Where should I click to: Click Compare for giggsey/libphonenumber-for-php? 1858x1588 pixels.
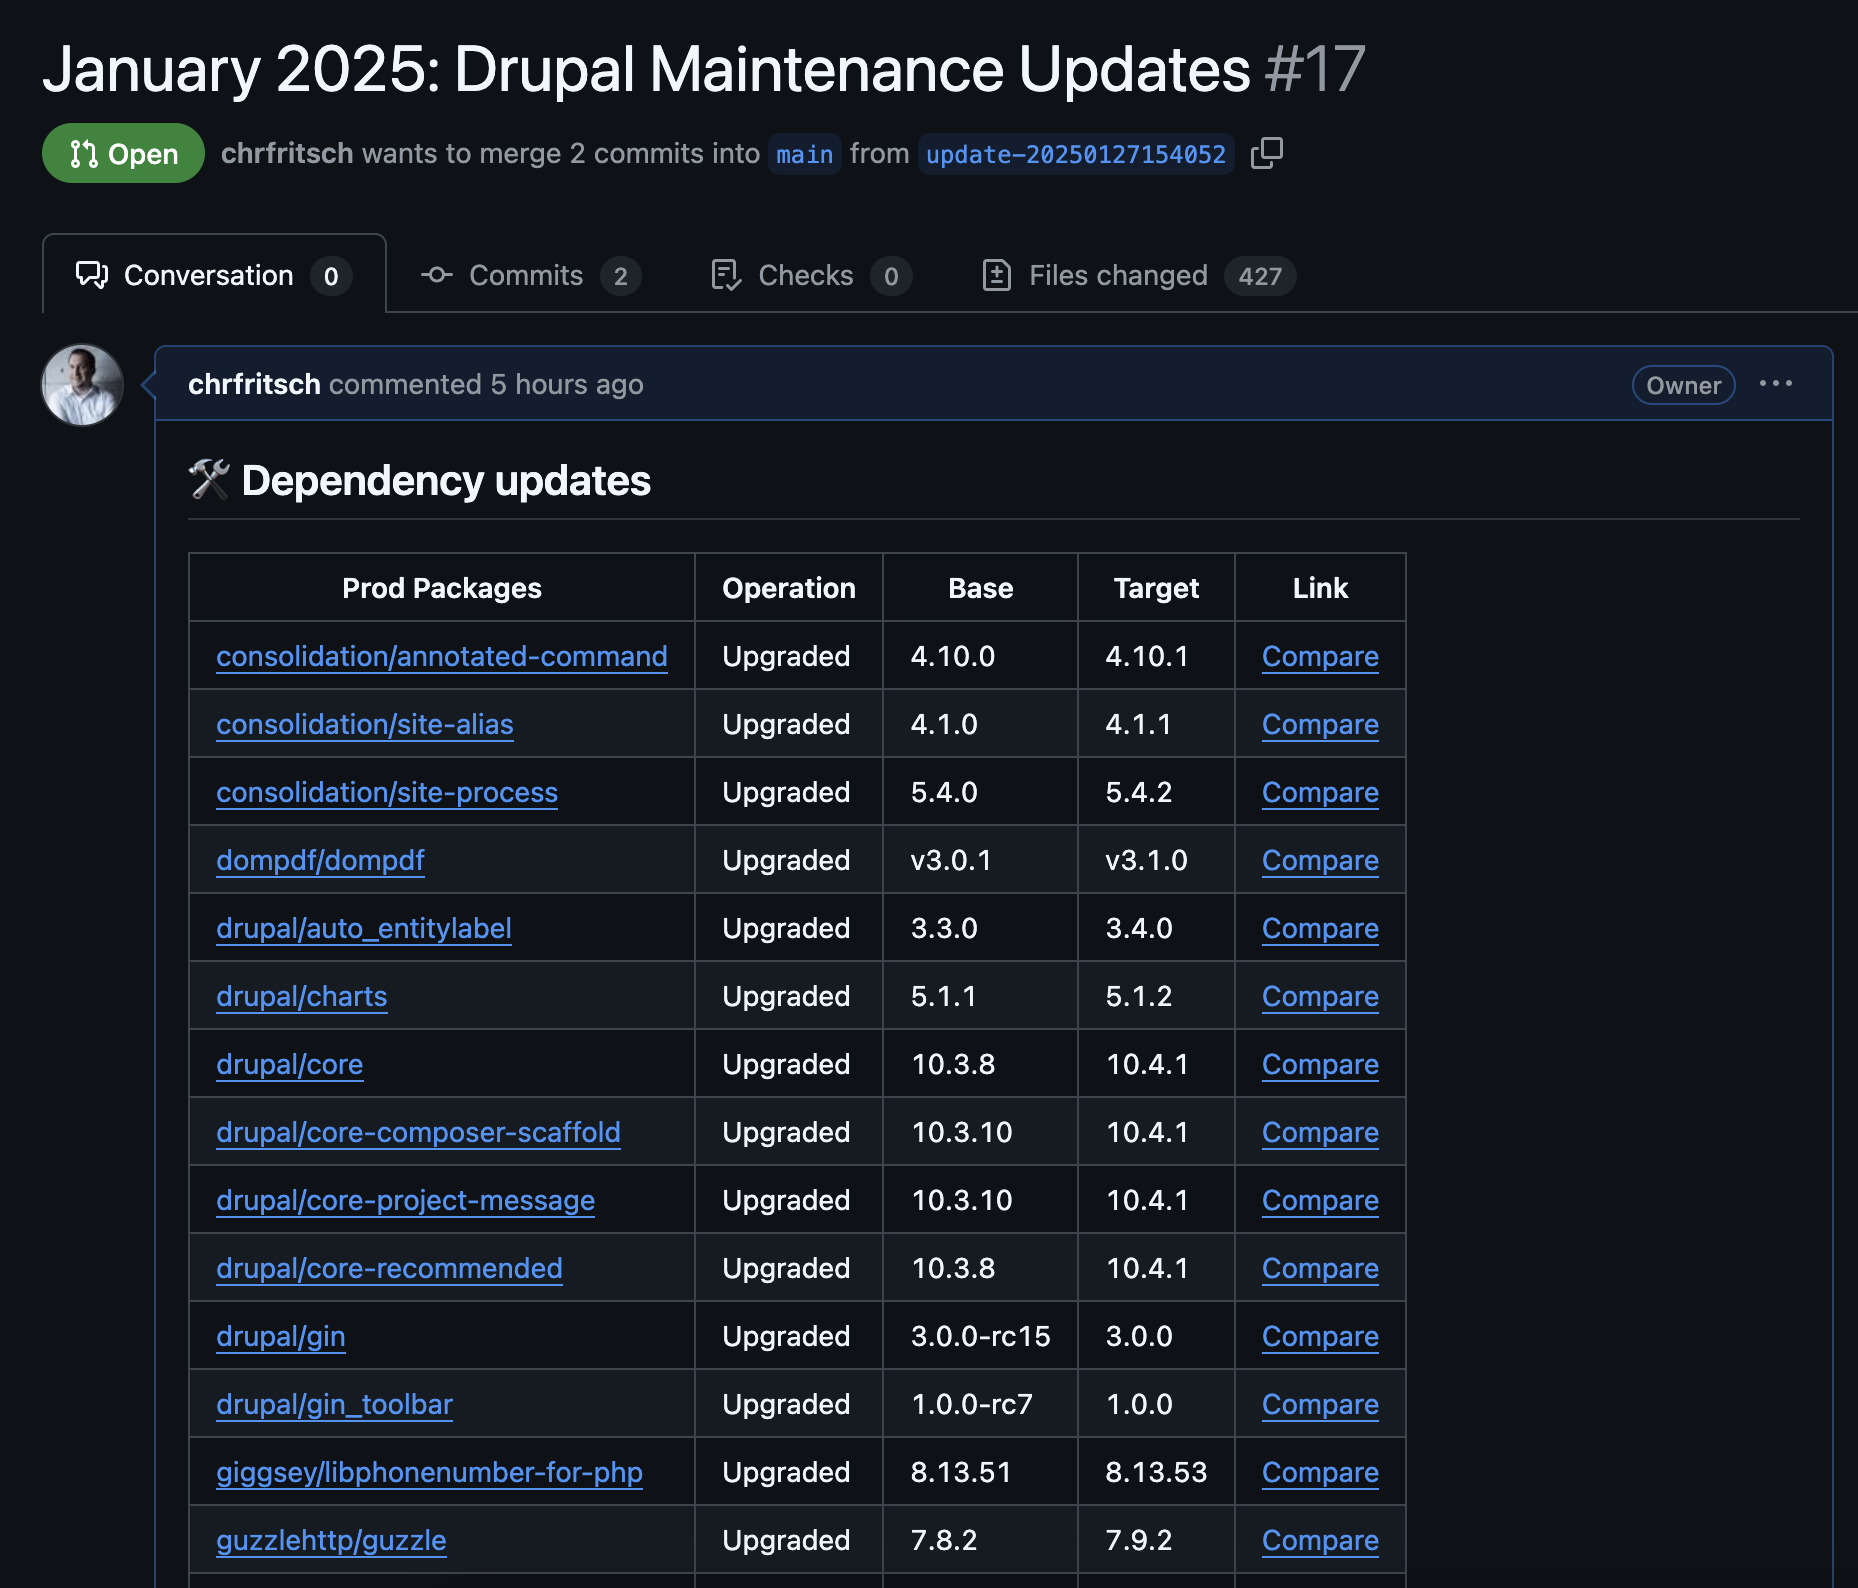pos(1320,1472)
